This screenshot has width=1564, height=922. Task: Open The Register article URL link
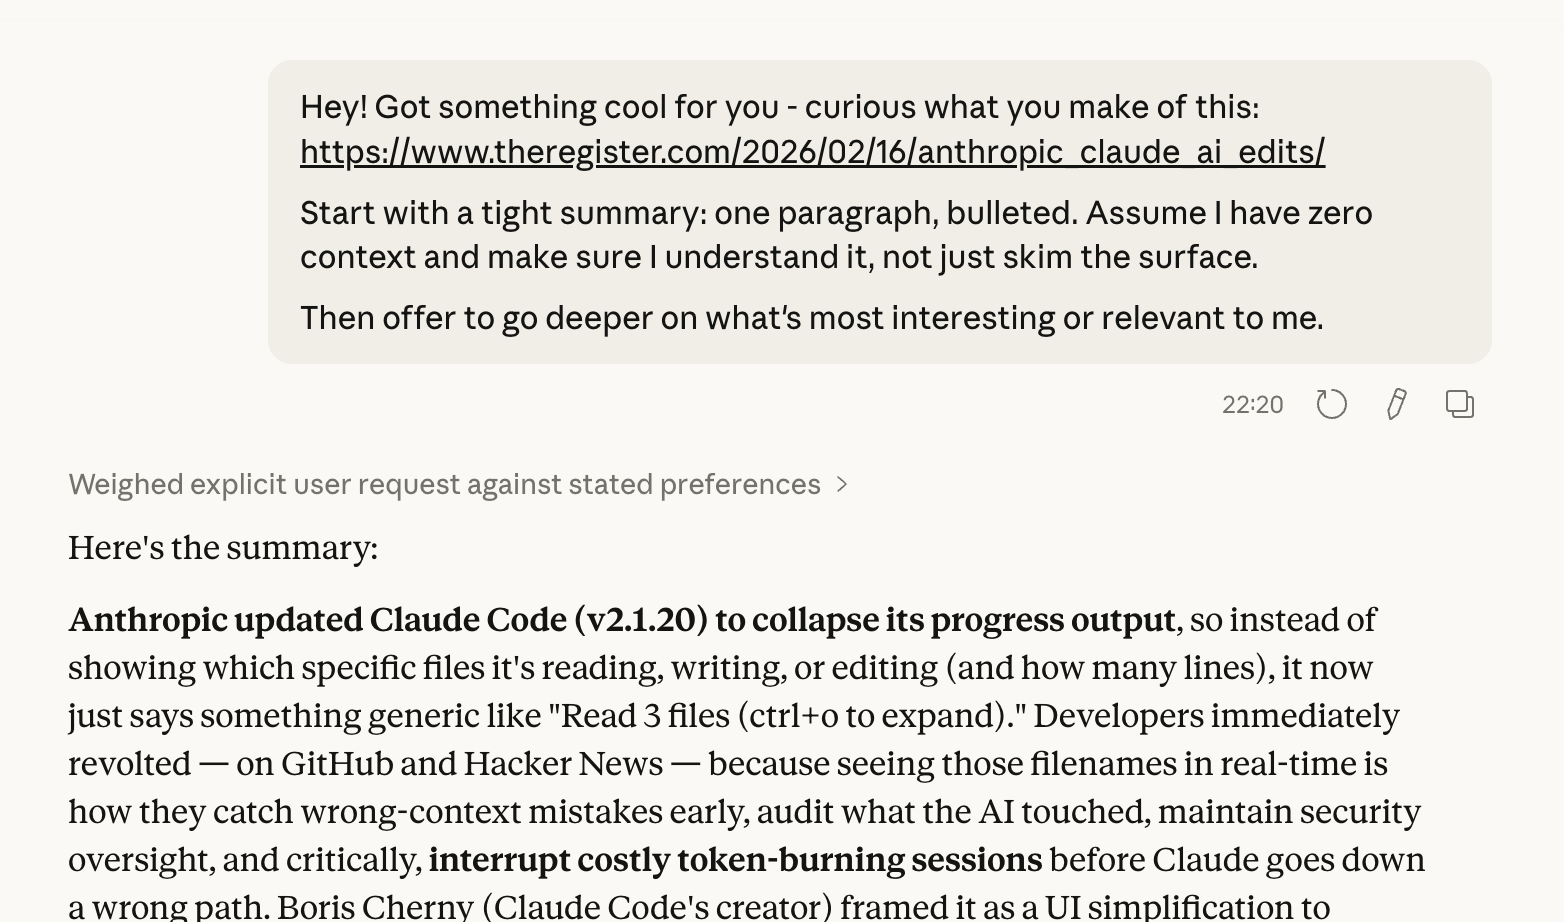pos(812,152)
